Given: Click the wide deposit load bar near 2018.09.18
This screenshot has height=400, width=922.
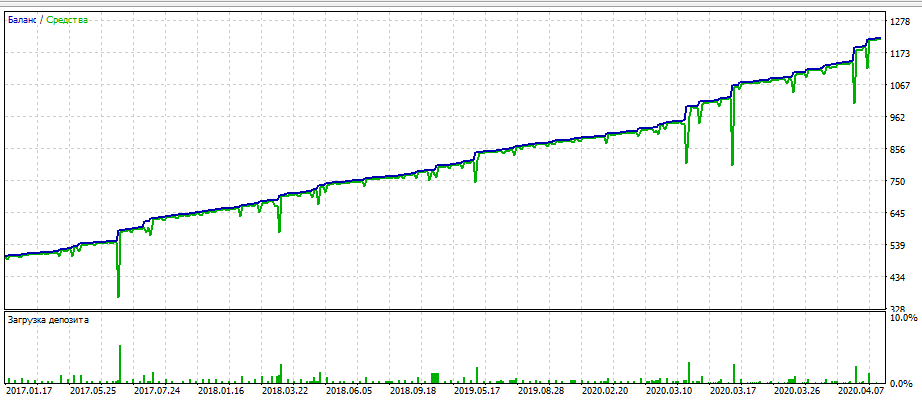Looking at the screenshot, I should (435, 378).
